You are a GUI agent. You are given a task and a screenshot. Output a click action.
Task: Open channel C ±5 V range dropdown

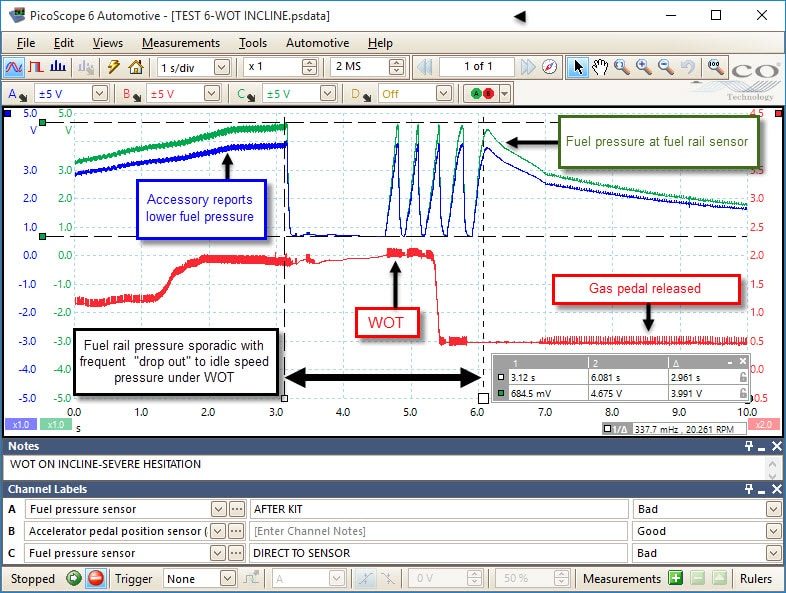[327, 93]
